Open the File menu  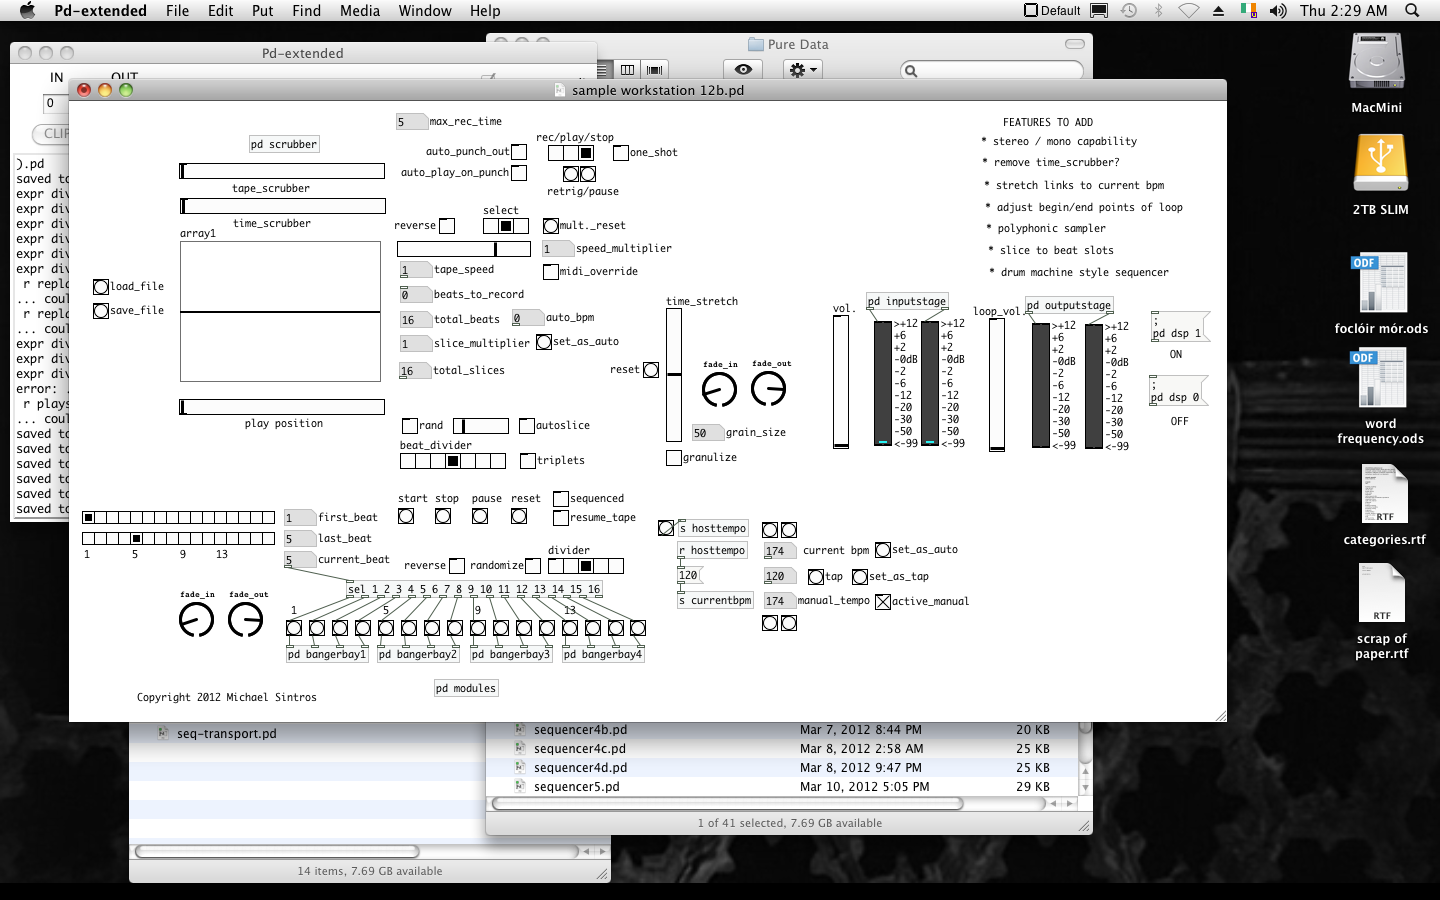177,10
